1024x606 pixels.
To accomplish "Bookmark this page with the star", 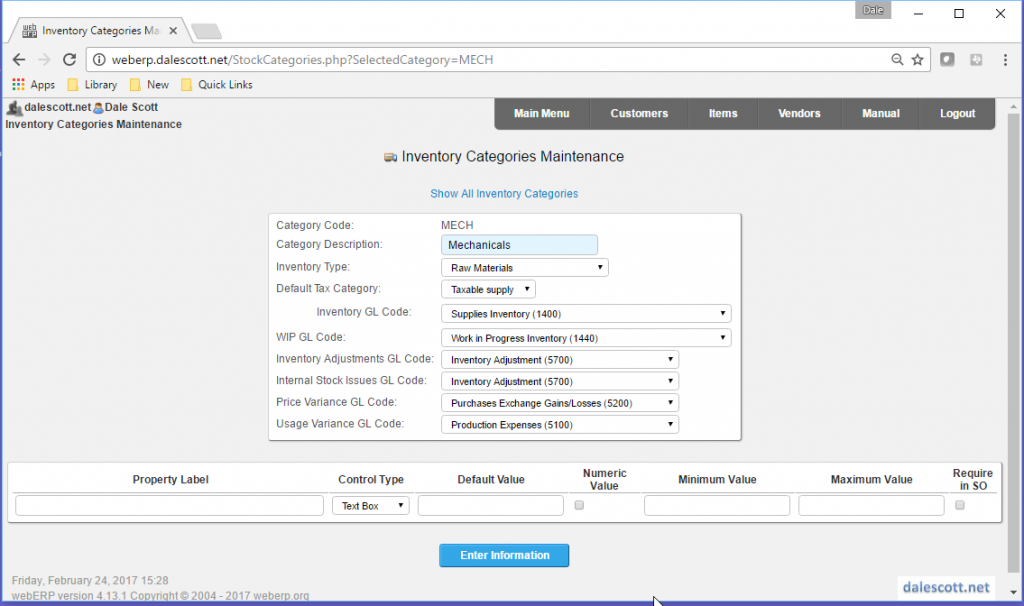I will coord(918,59).
